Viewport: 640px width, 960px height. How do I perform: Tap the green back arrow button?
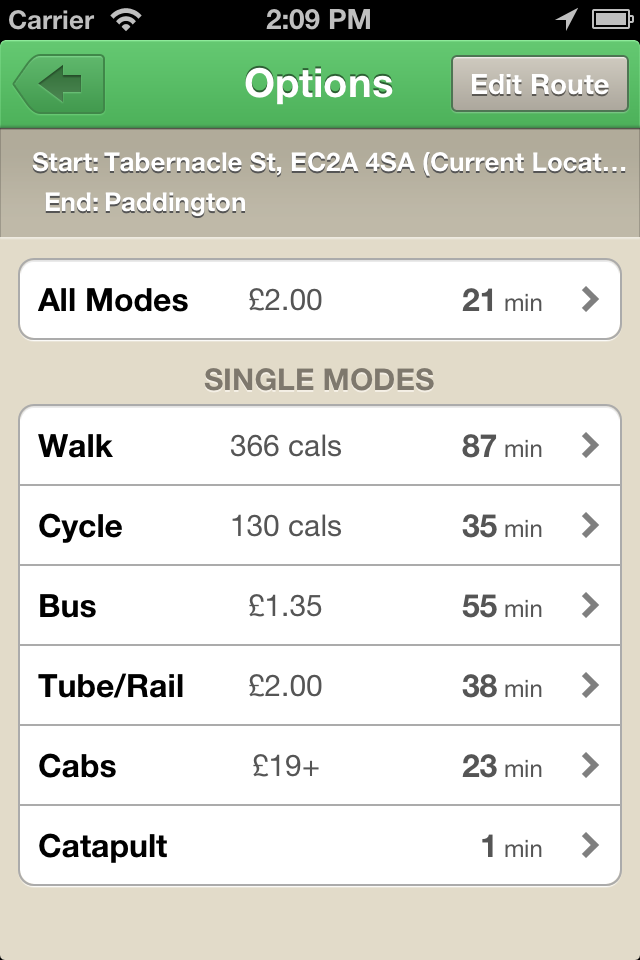pos(60,85)
